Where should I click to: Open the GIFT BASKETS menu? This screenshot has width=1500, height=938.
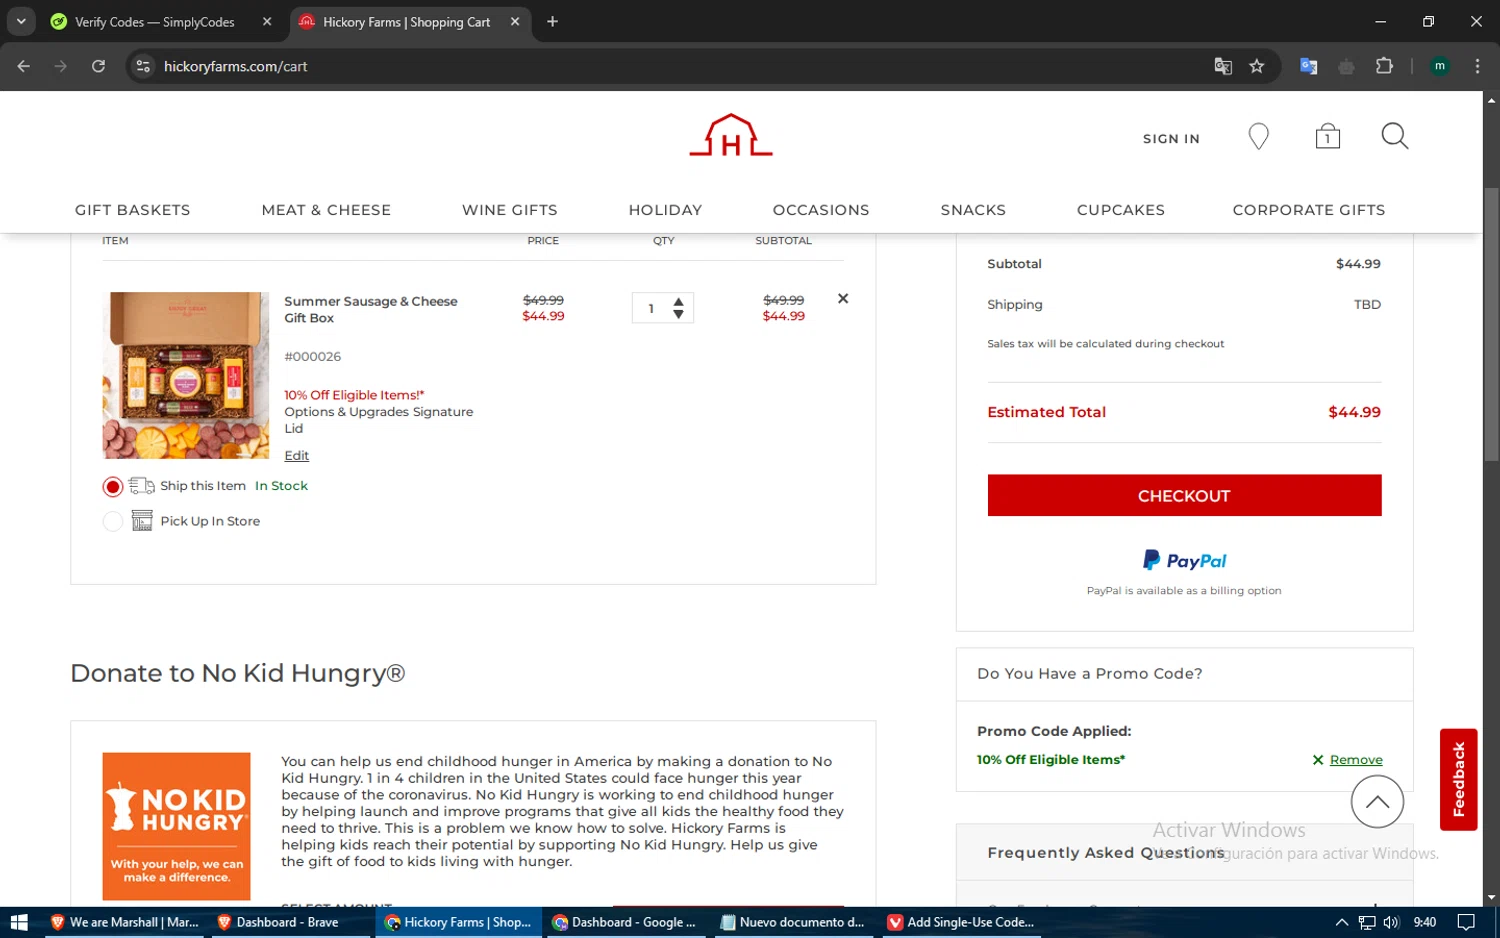[132, 210]
